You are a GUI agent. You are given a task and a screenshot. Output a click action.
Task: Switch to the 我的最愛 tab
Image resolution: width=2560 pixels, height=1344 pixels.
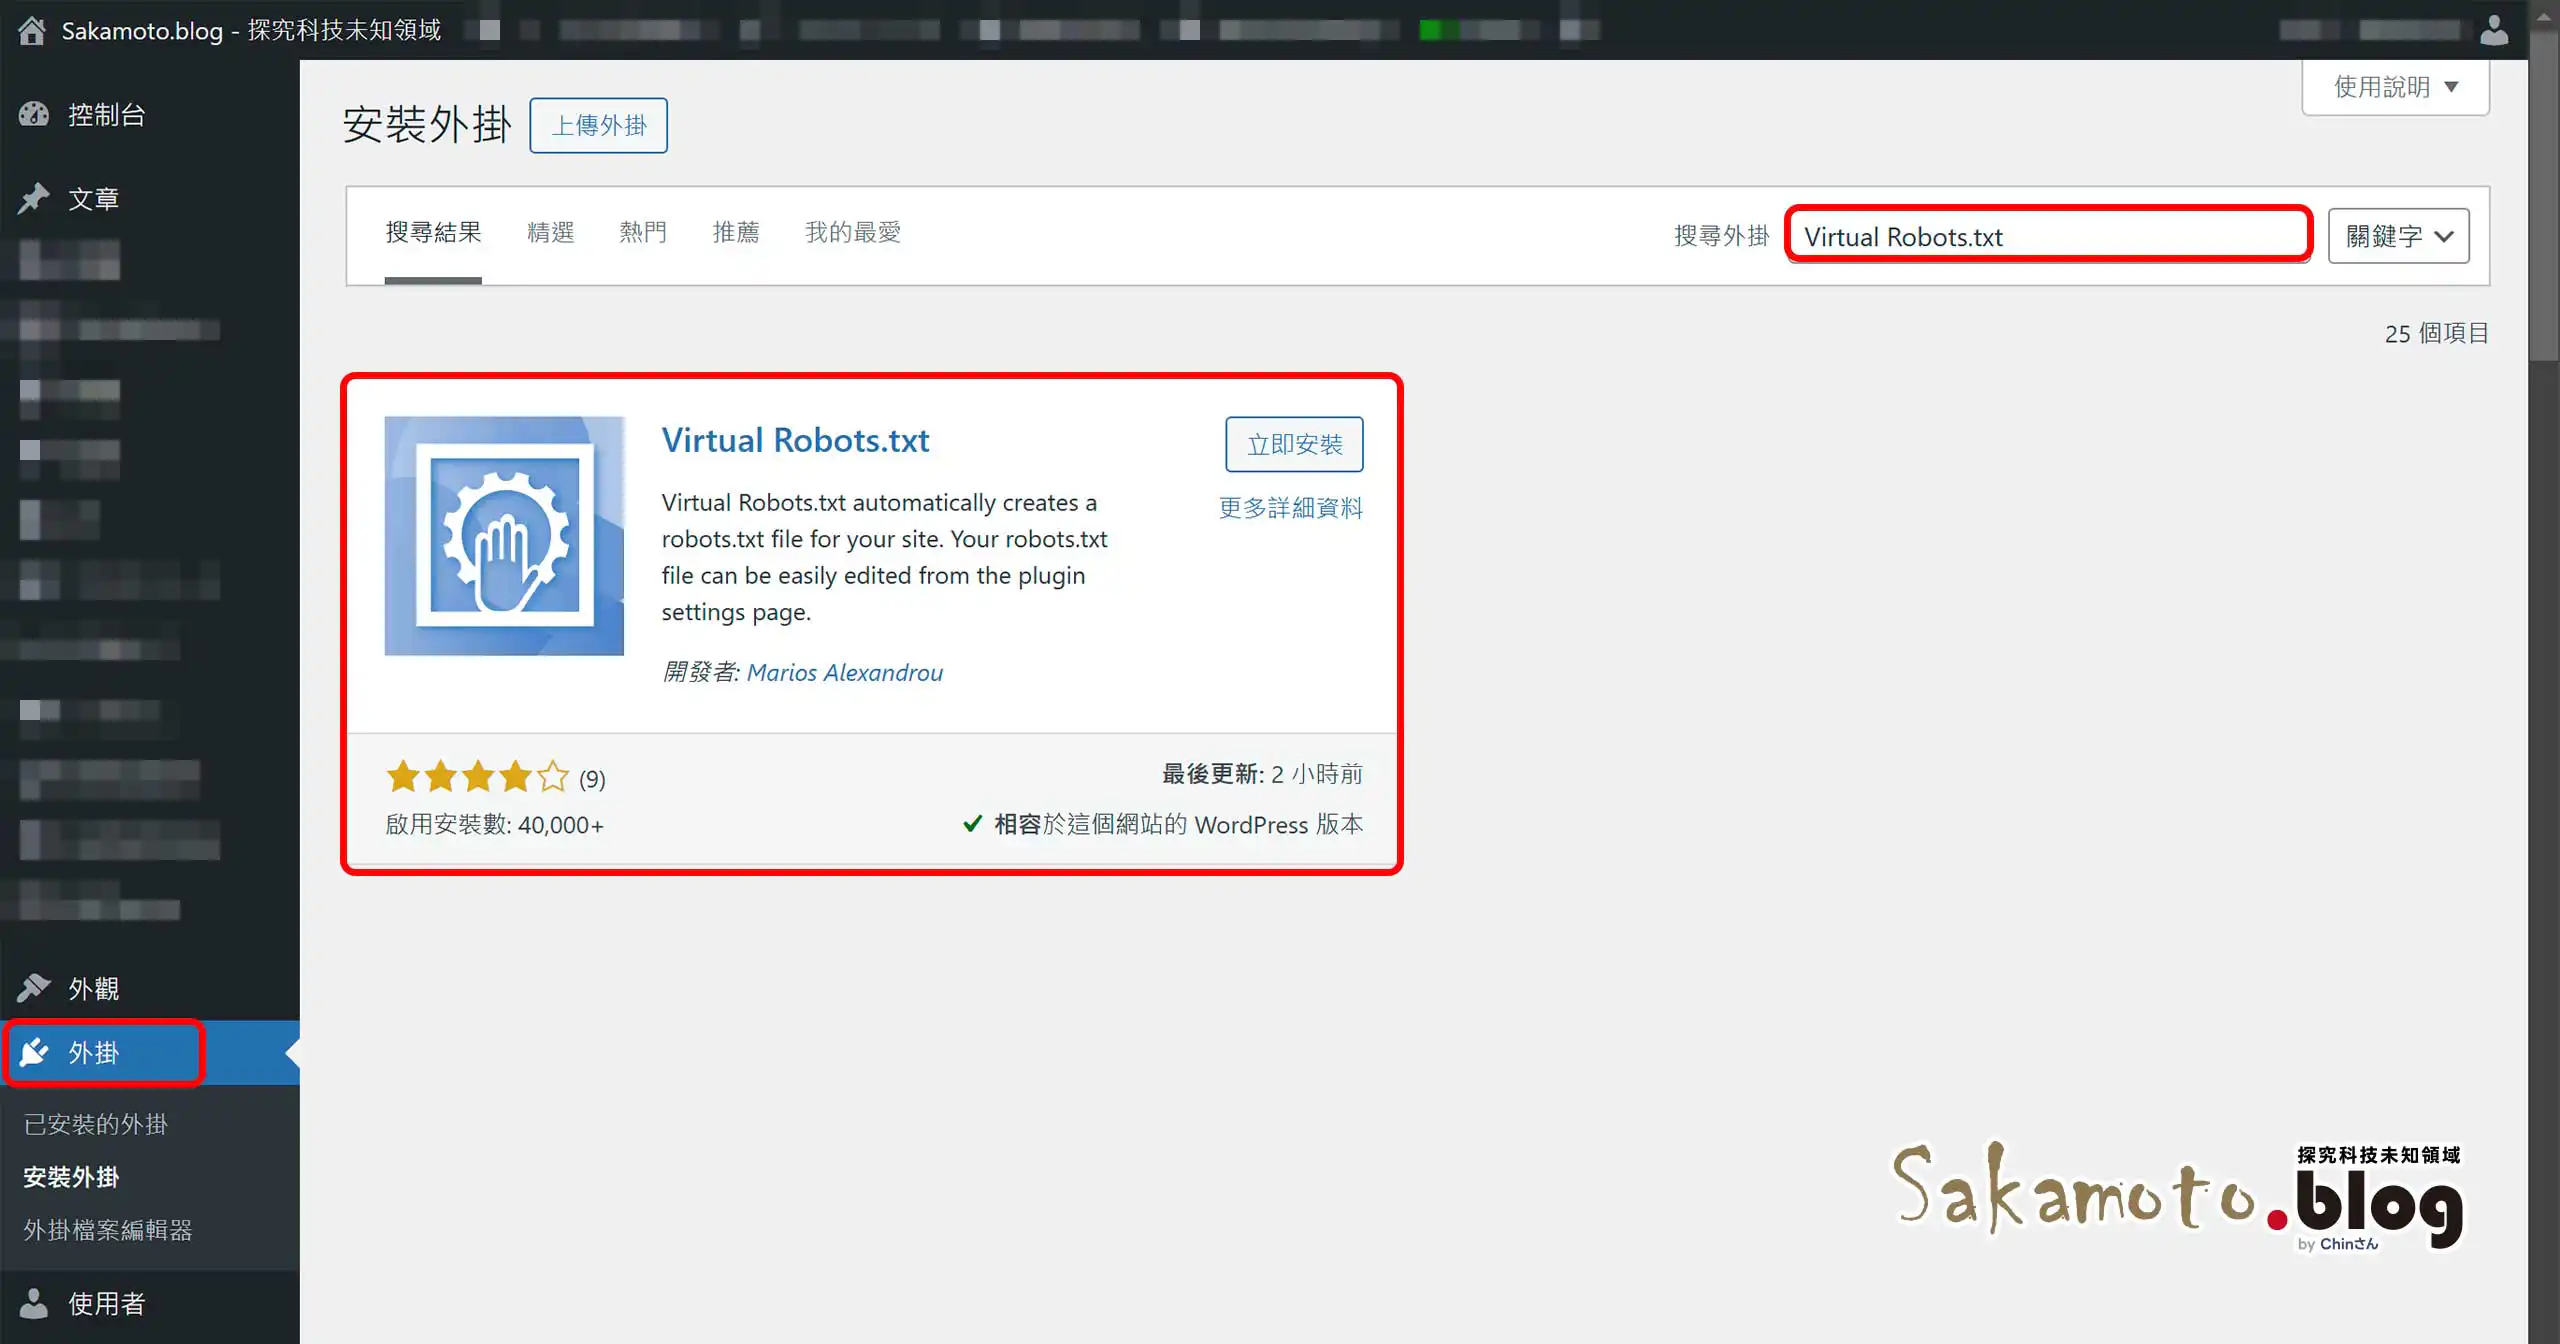point(852,231)
